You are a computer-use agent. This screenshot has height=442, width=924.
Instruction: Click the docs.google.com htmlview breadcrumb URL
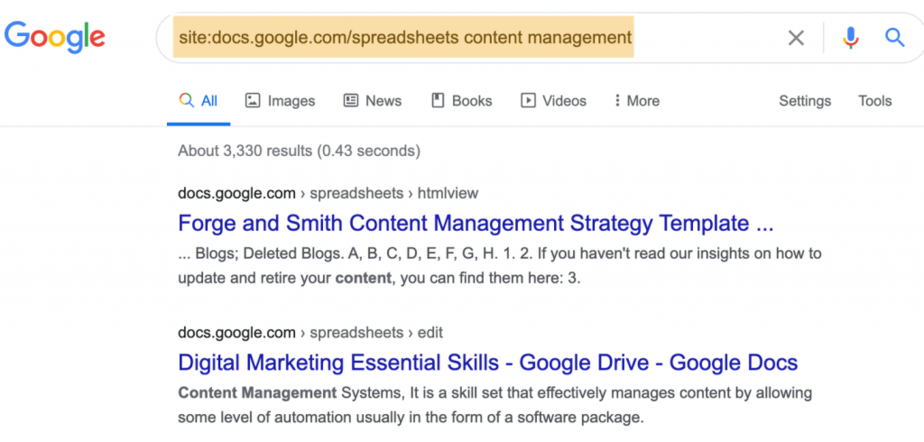click(x=328, y=193)
